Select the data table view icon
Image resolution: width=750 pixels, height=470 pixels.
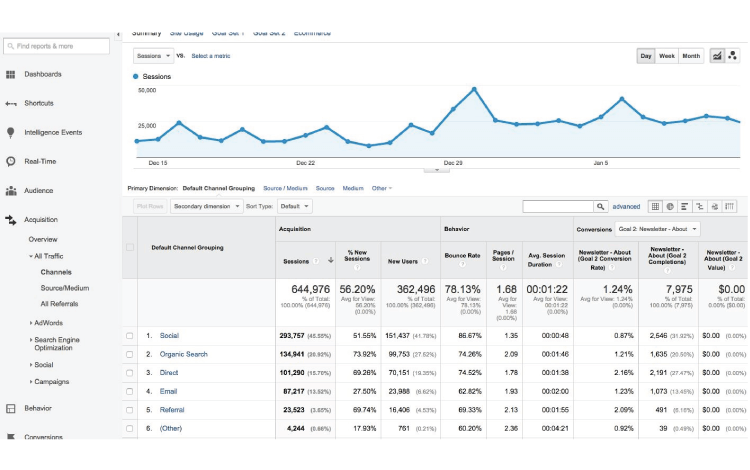pos(655,207)
